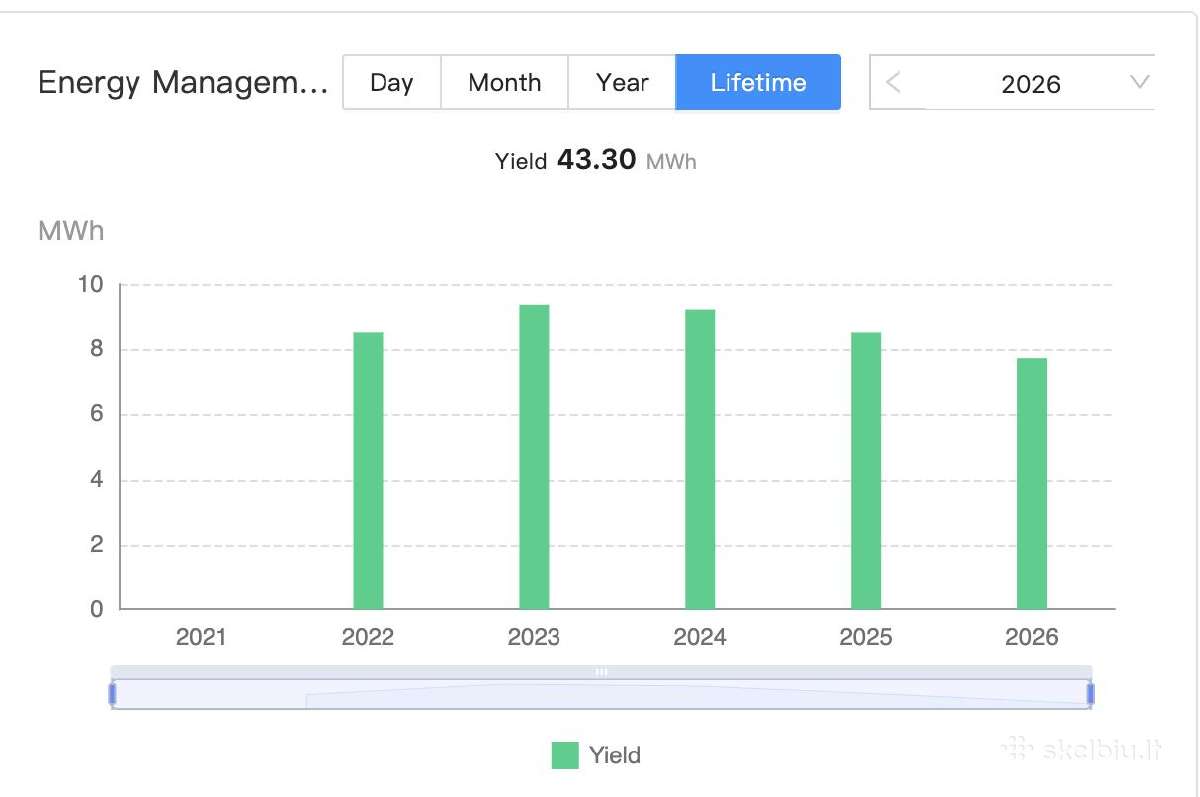1200x797 pixels.
Task: Open the year dropdown chevron next to 2026
Action: tap(1139, 82)
